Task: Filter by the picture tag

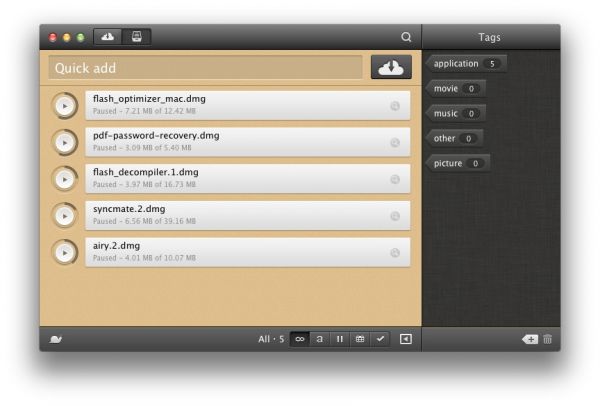Action: (458, 163)
